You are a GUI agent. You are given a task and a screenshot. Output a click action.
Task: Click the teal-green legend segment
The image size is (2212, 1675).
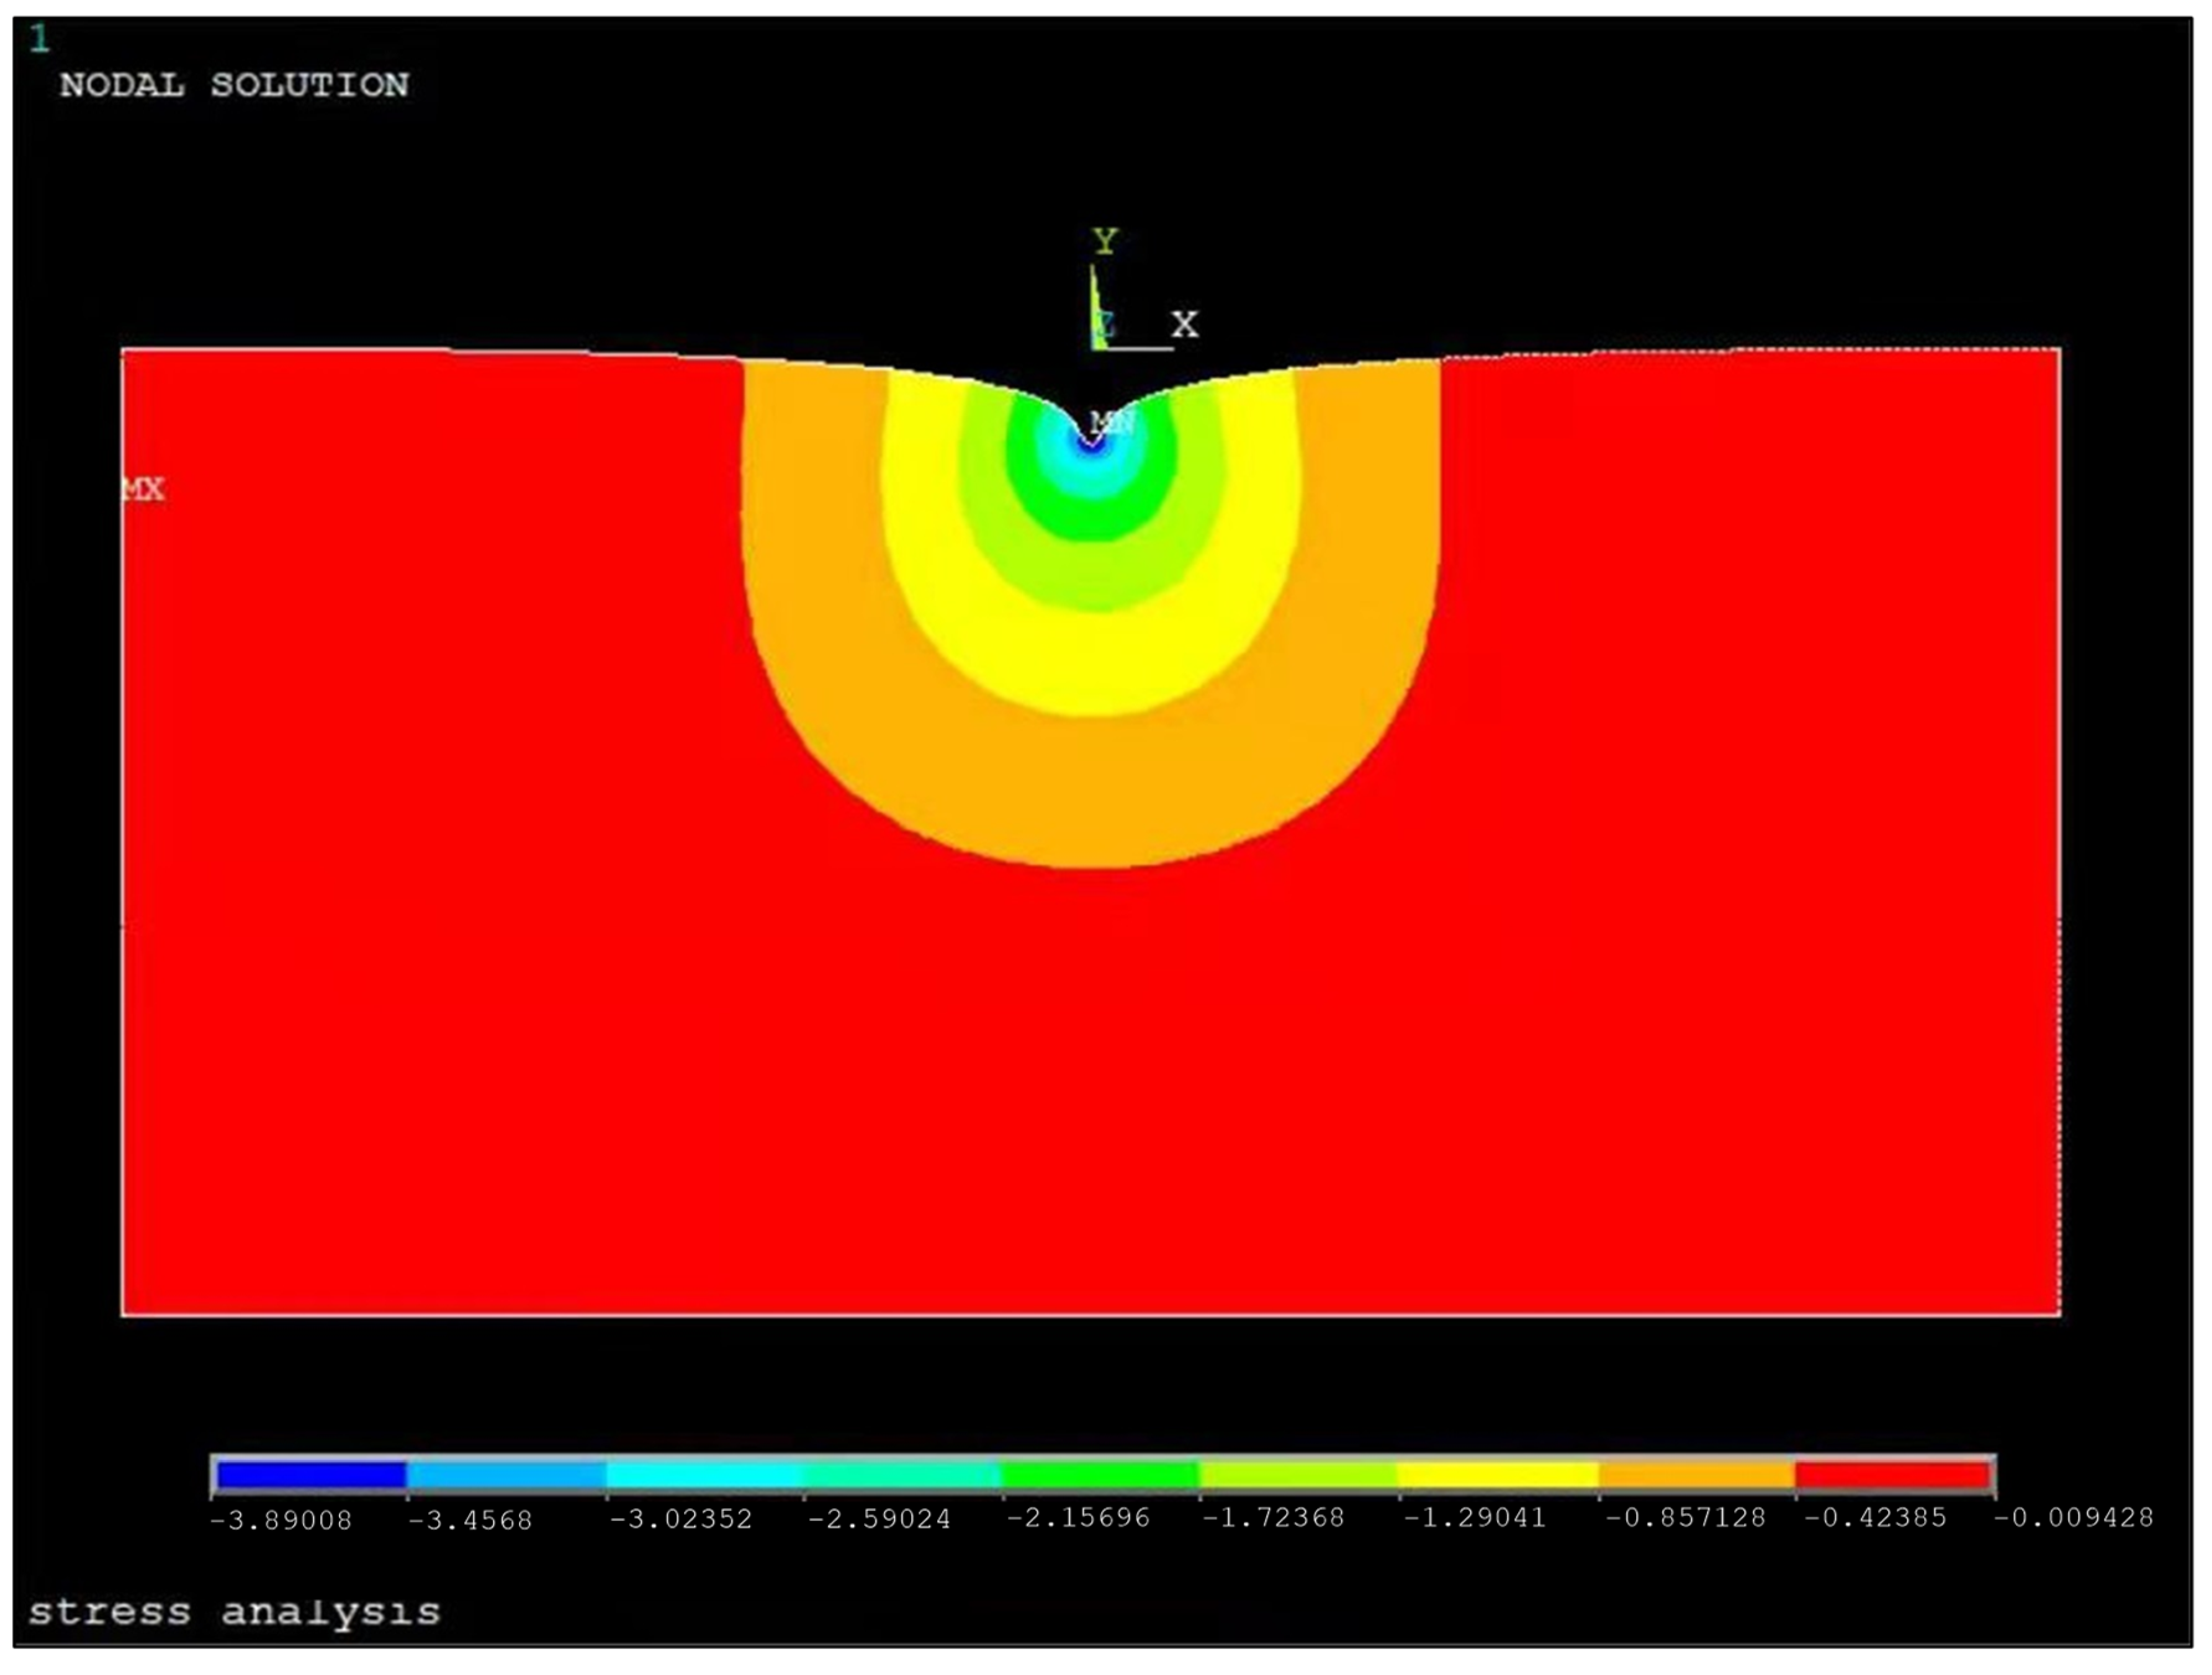[903, 1475]
